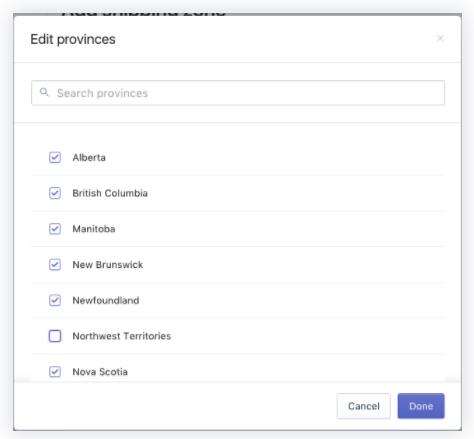Screen dimensions: 474x439
Task: Click the Newfoundland province label
Action: [106, 300]
